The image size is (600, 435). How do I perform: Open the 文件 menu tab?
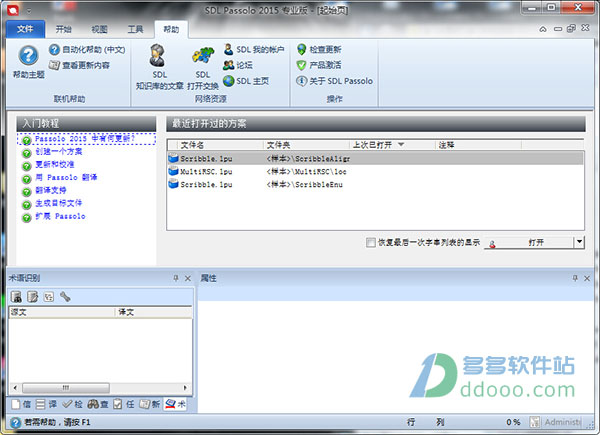click(25, 29)
